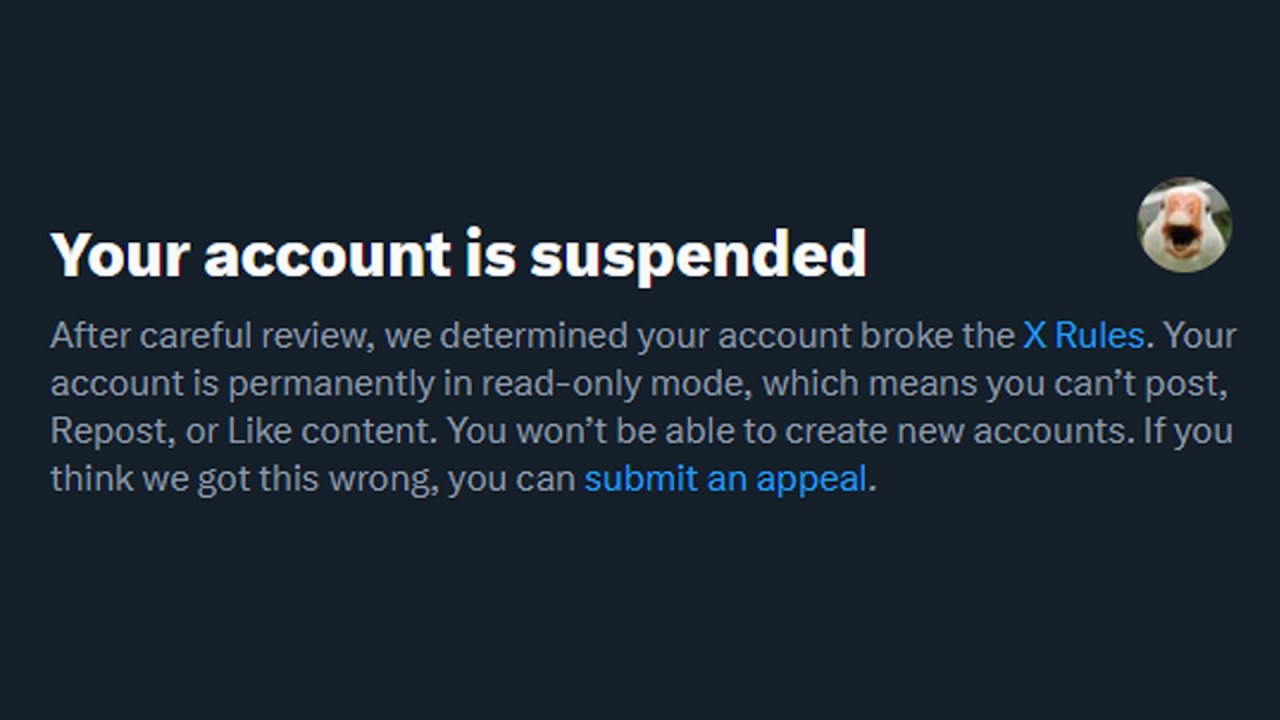1280x720 pixels.
Task: Click the "read-only mode" phrase
Action: tap(615, 383)
